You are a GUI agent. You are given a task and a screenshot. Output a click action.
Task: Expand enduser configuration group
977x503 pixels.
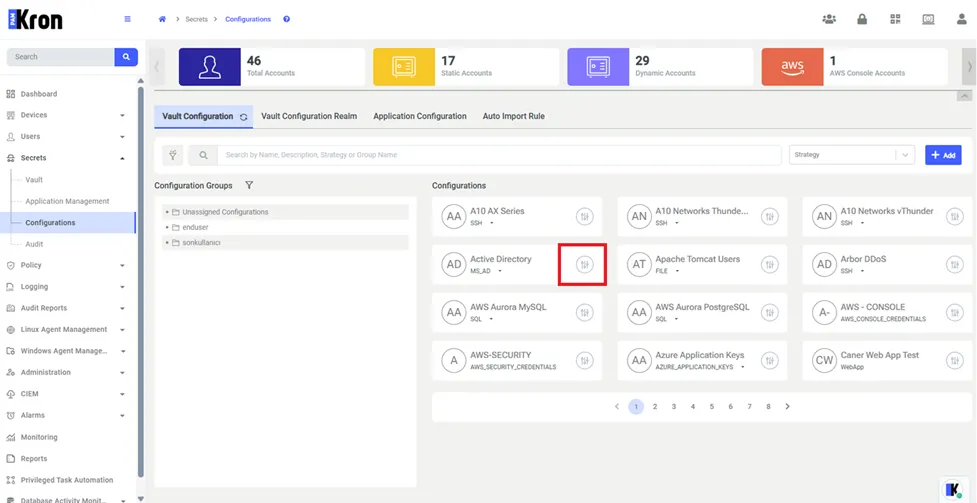point(285,228)
